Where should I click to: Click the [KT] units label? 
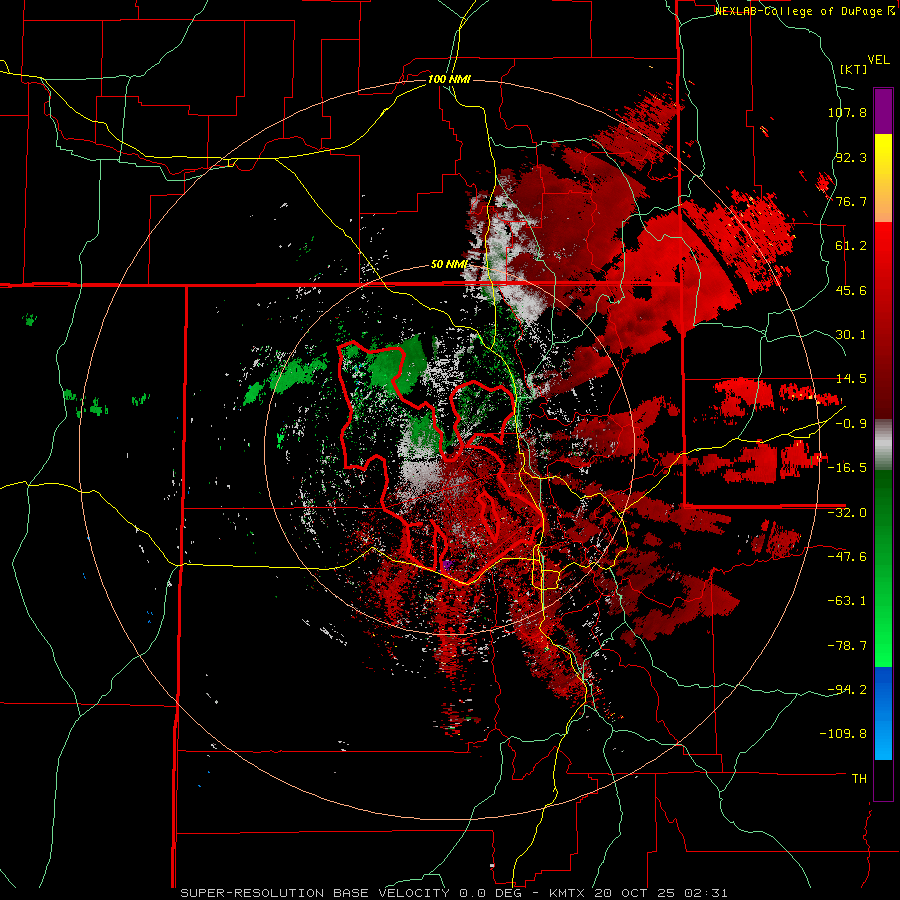click(854, 69)
